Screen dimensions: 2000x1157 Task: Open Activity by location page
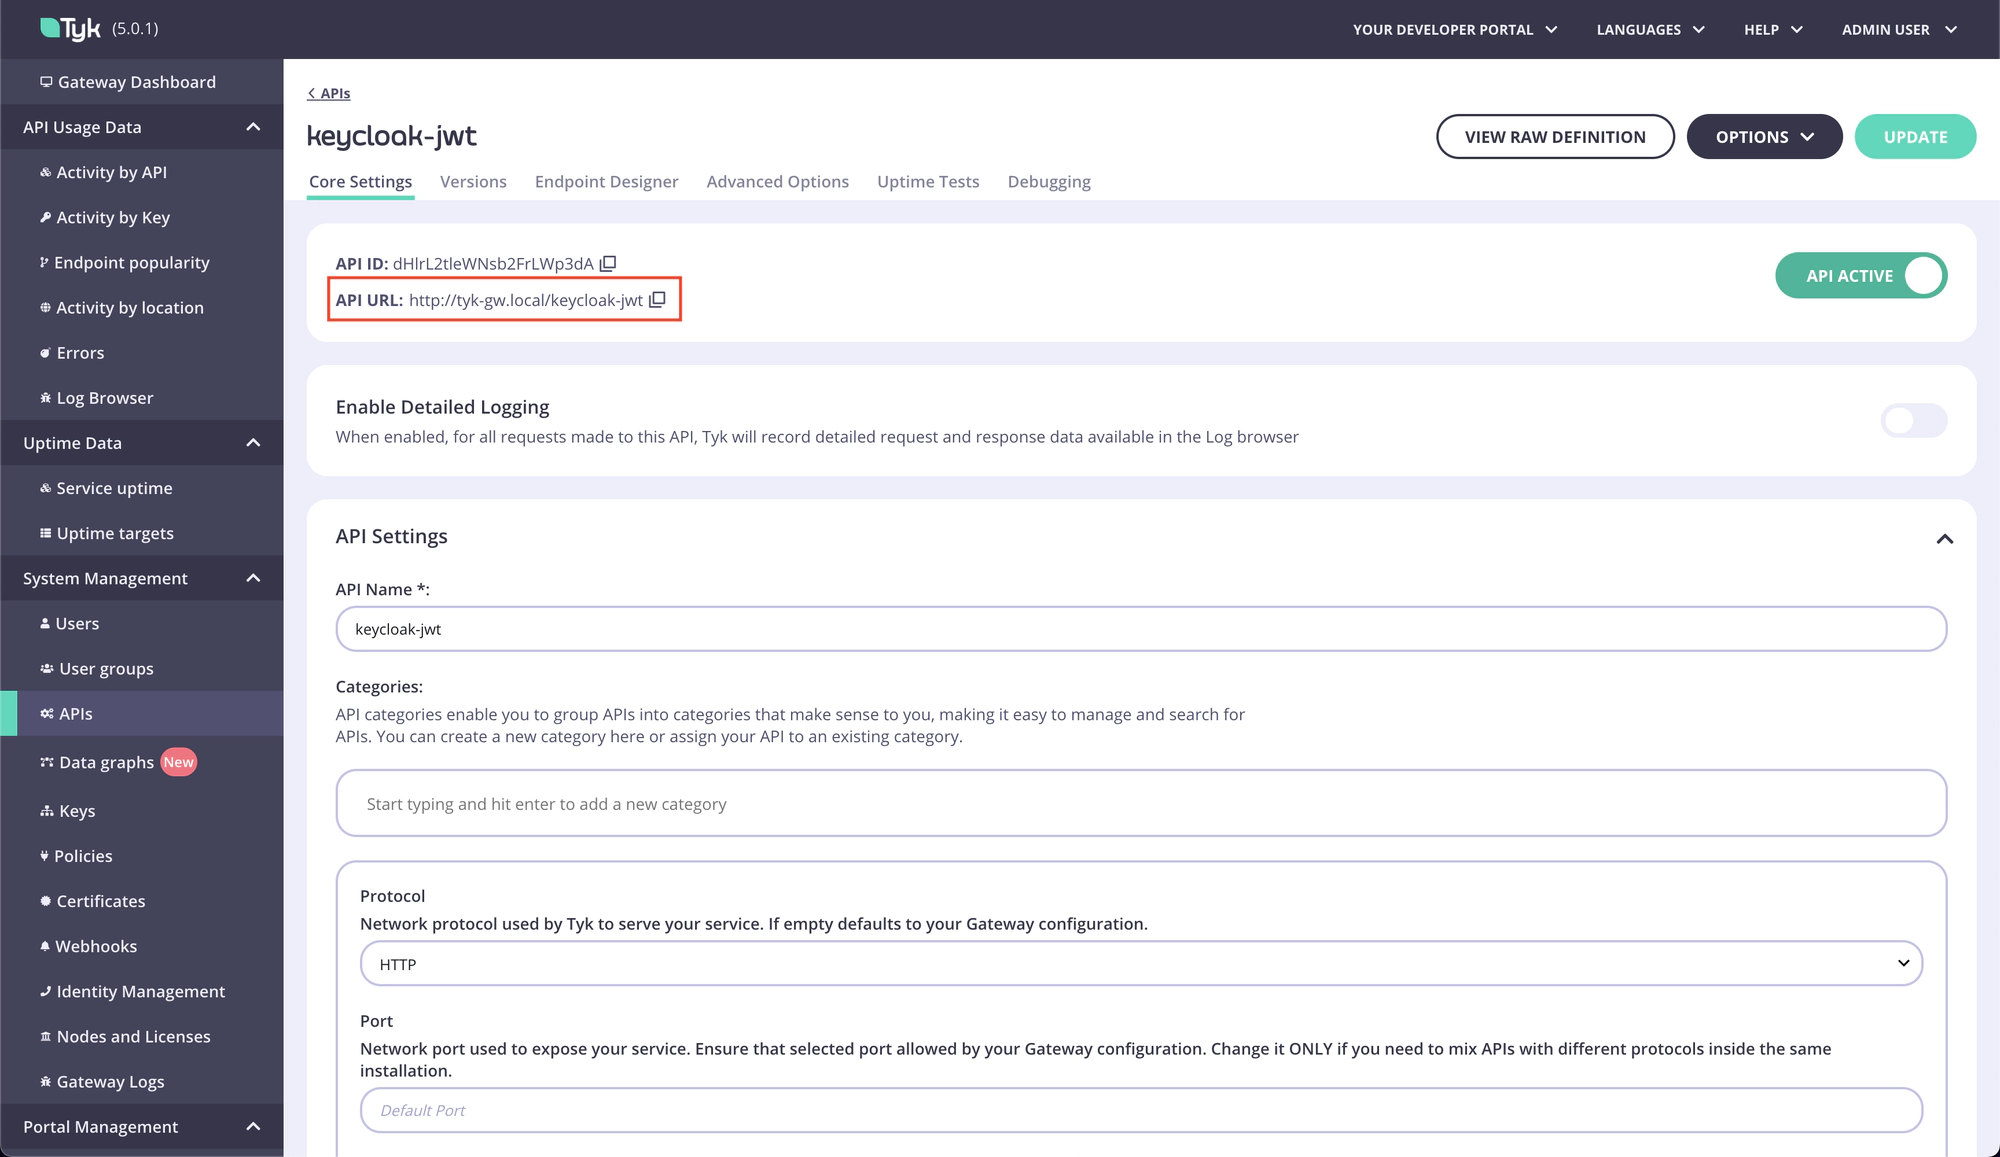click(x=129, y=308)
